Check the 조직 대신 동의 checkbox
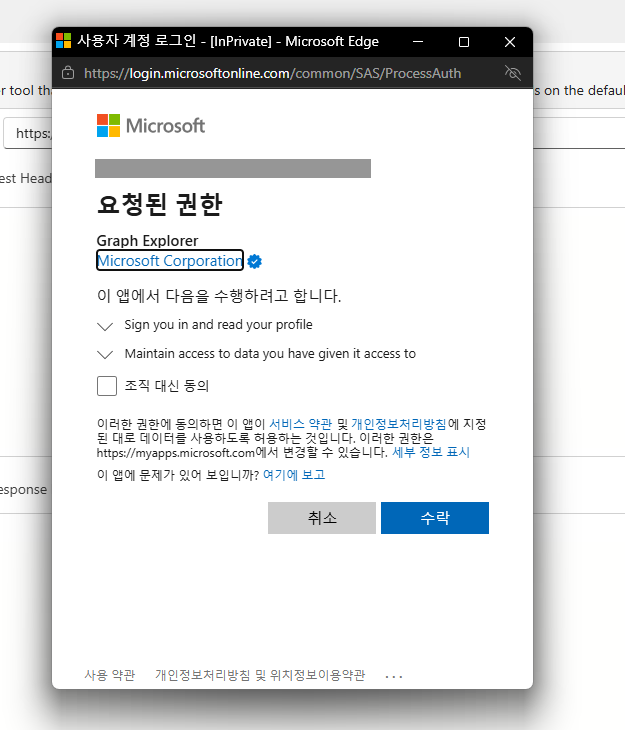This screenshot has height=730, width=625. pos(107,386)
